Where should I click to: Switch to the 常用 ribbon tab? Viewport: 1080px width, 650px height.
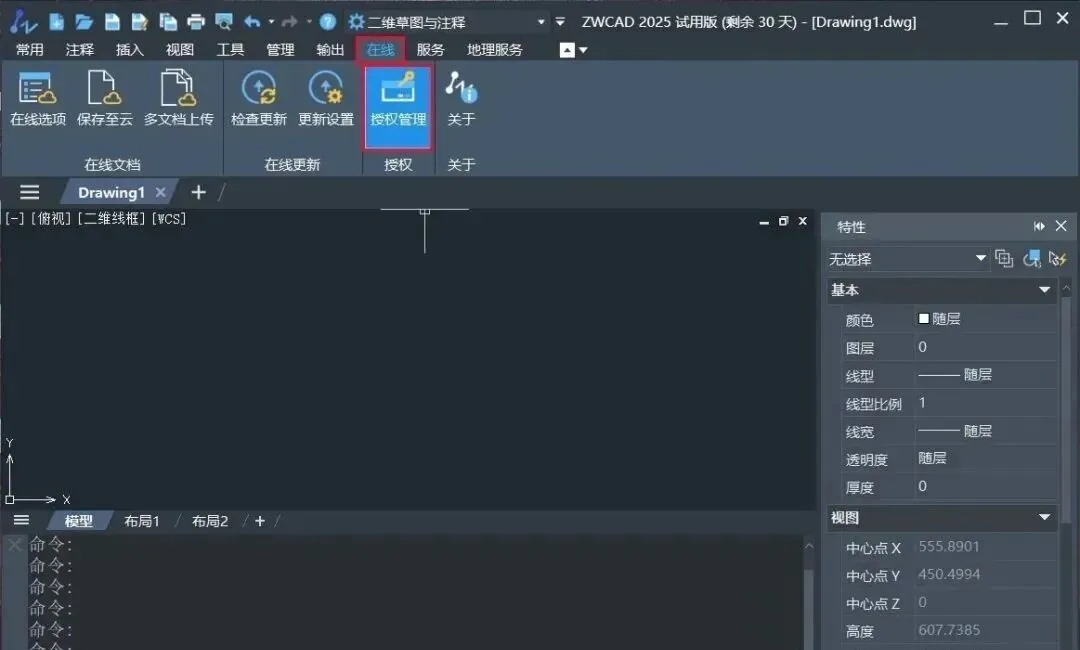(30, 50)
